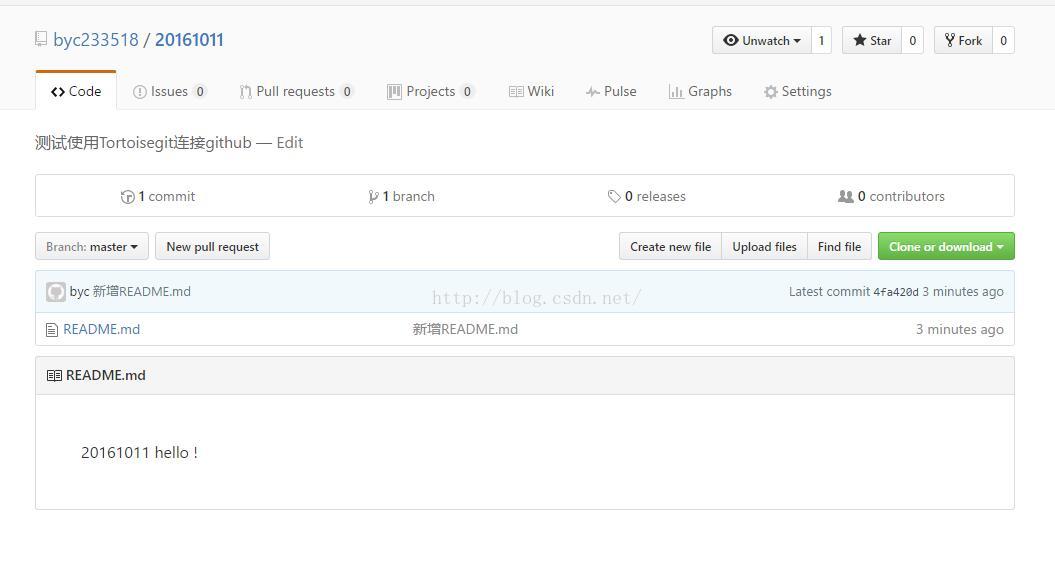Click the watchers count 1

coord(821,40)
